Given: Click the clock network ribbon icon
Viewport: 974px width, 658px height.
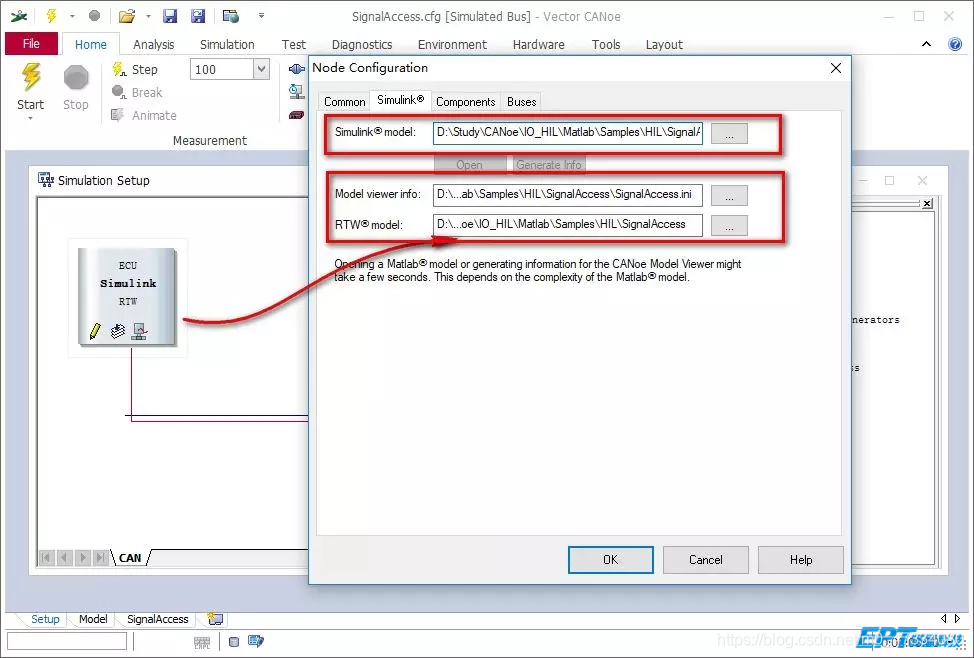Looking at the screenshot, I should 297,92.
